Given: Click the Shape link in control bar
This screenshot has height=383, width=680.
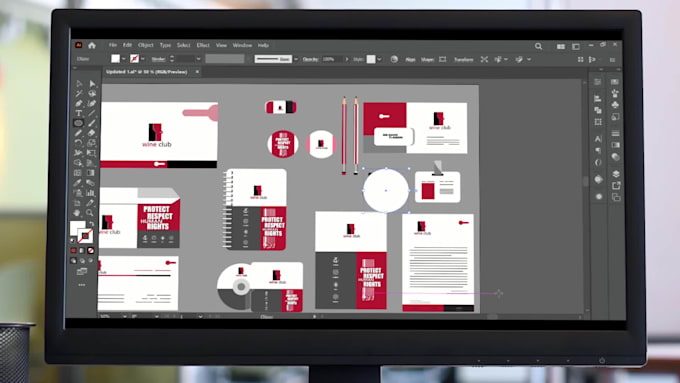Looking at the screenshot, I should click(427, 59).
